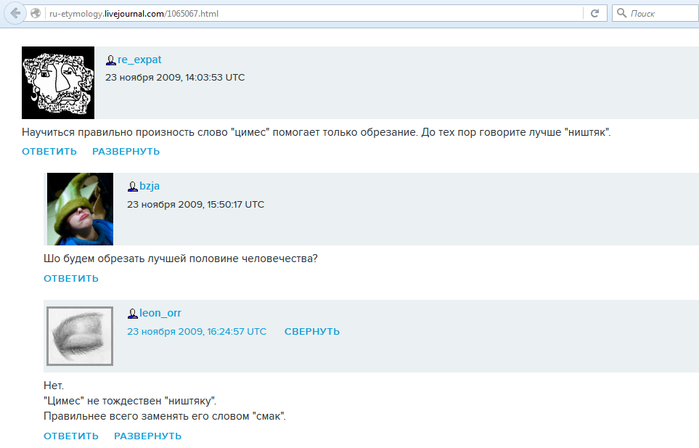699x448 pixels.
Task: Reply to re_expat's comment
Action: [x=49, y=152]
